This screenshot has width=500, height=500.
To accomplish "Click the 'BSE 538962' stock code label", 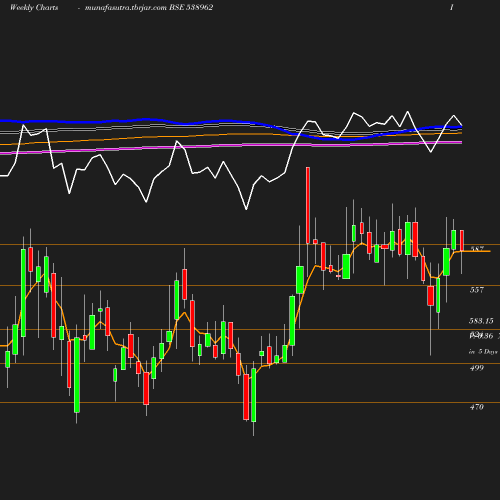I will pyautogui.click(x=191, y=8).
